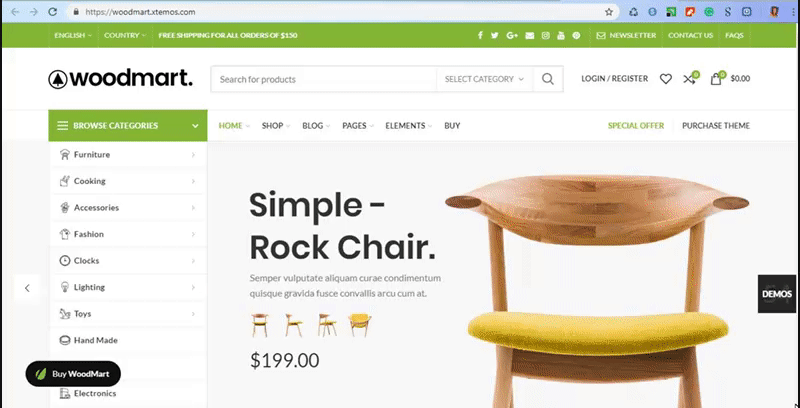Click the Login / Register link
This screenshot has height=408, width=800.
(x=615, y=79)
